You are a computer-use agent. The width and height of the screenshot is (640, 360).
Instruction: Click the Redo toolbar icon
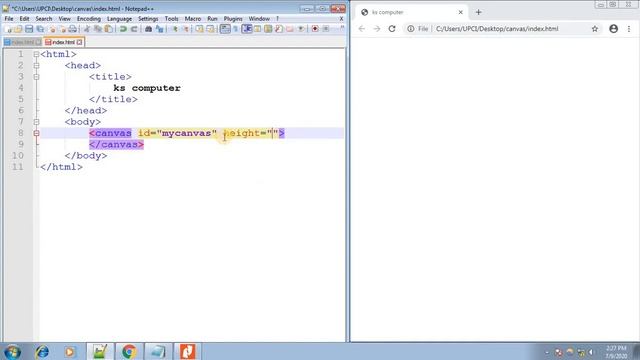coord(134,29)
